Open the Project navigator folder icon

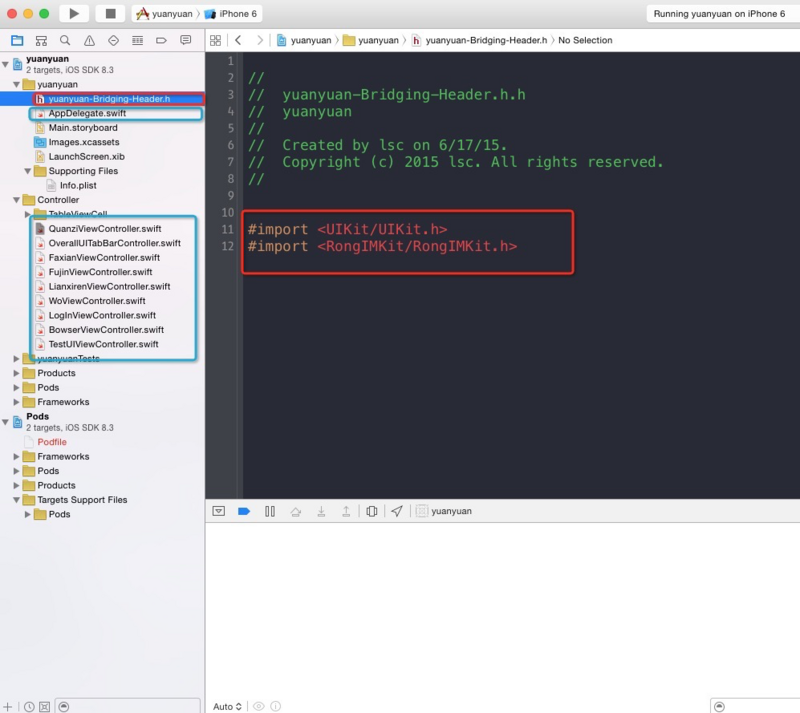(17, 40)
